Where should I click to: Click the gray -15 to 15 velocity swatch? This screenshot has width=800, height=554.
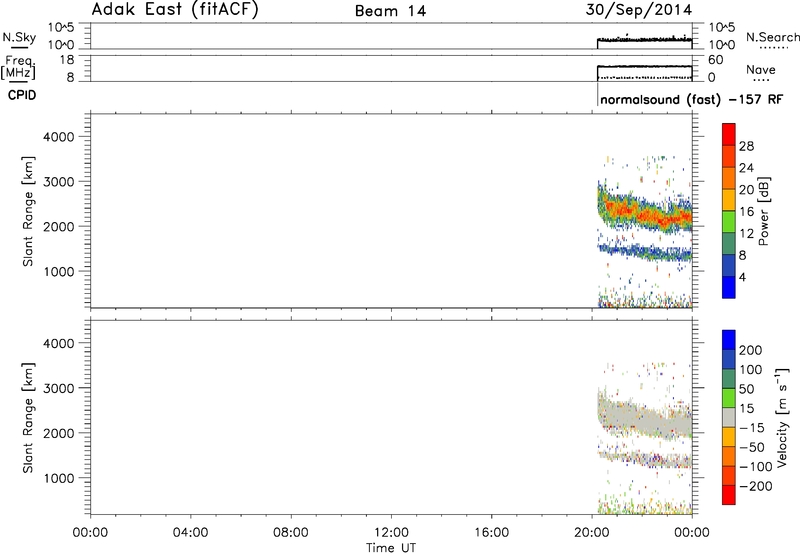(x=729, y=417)
